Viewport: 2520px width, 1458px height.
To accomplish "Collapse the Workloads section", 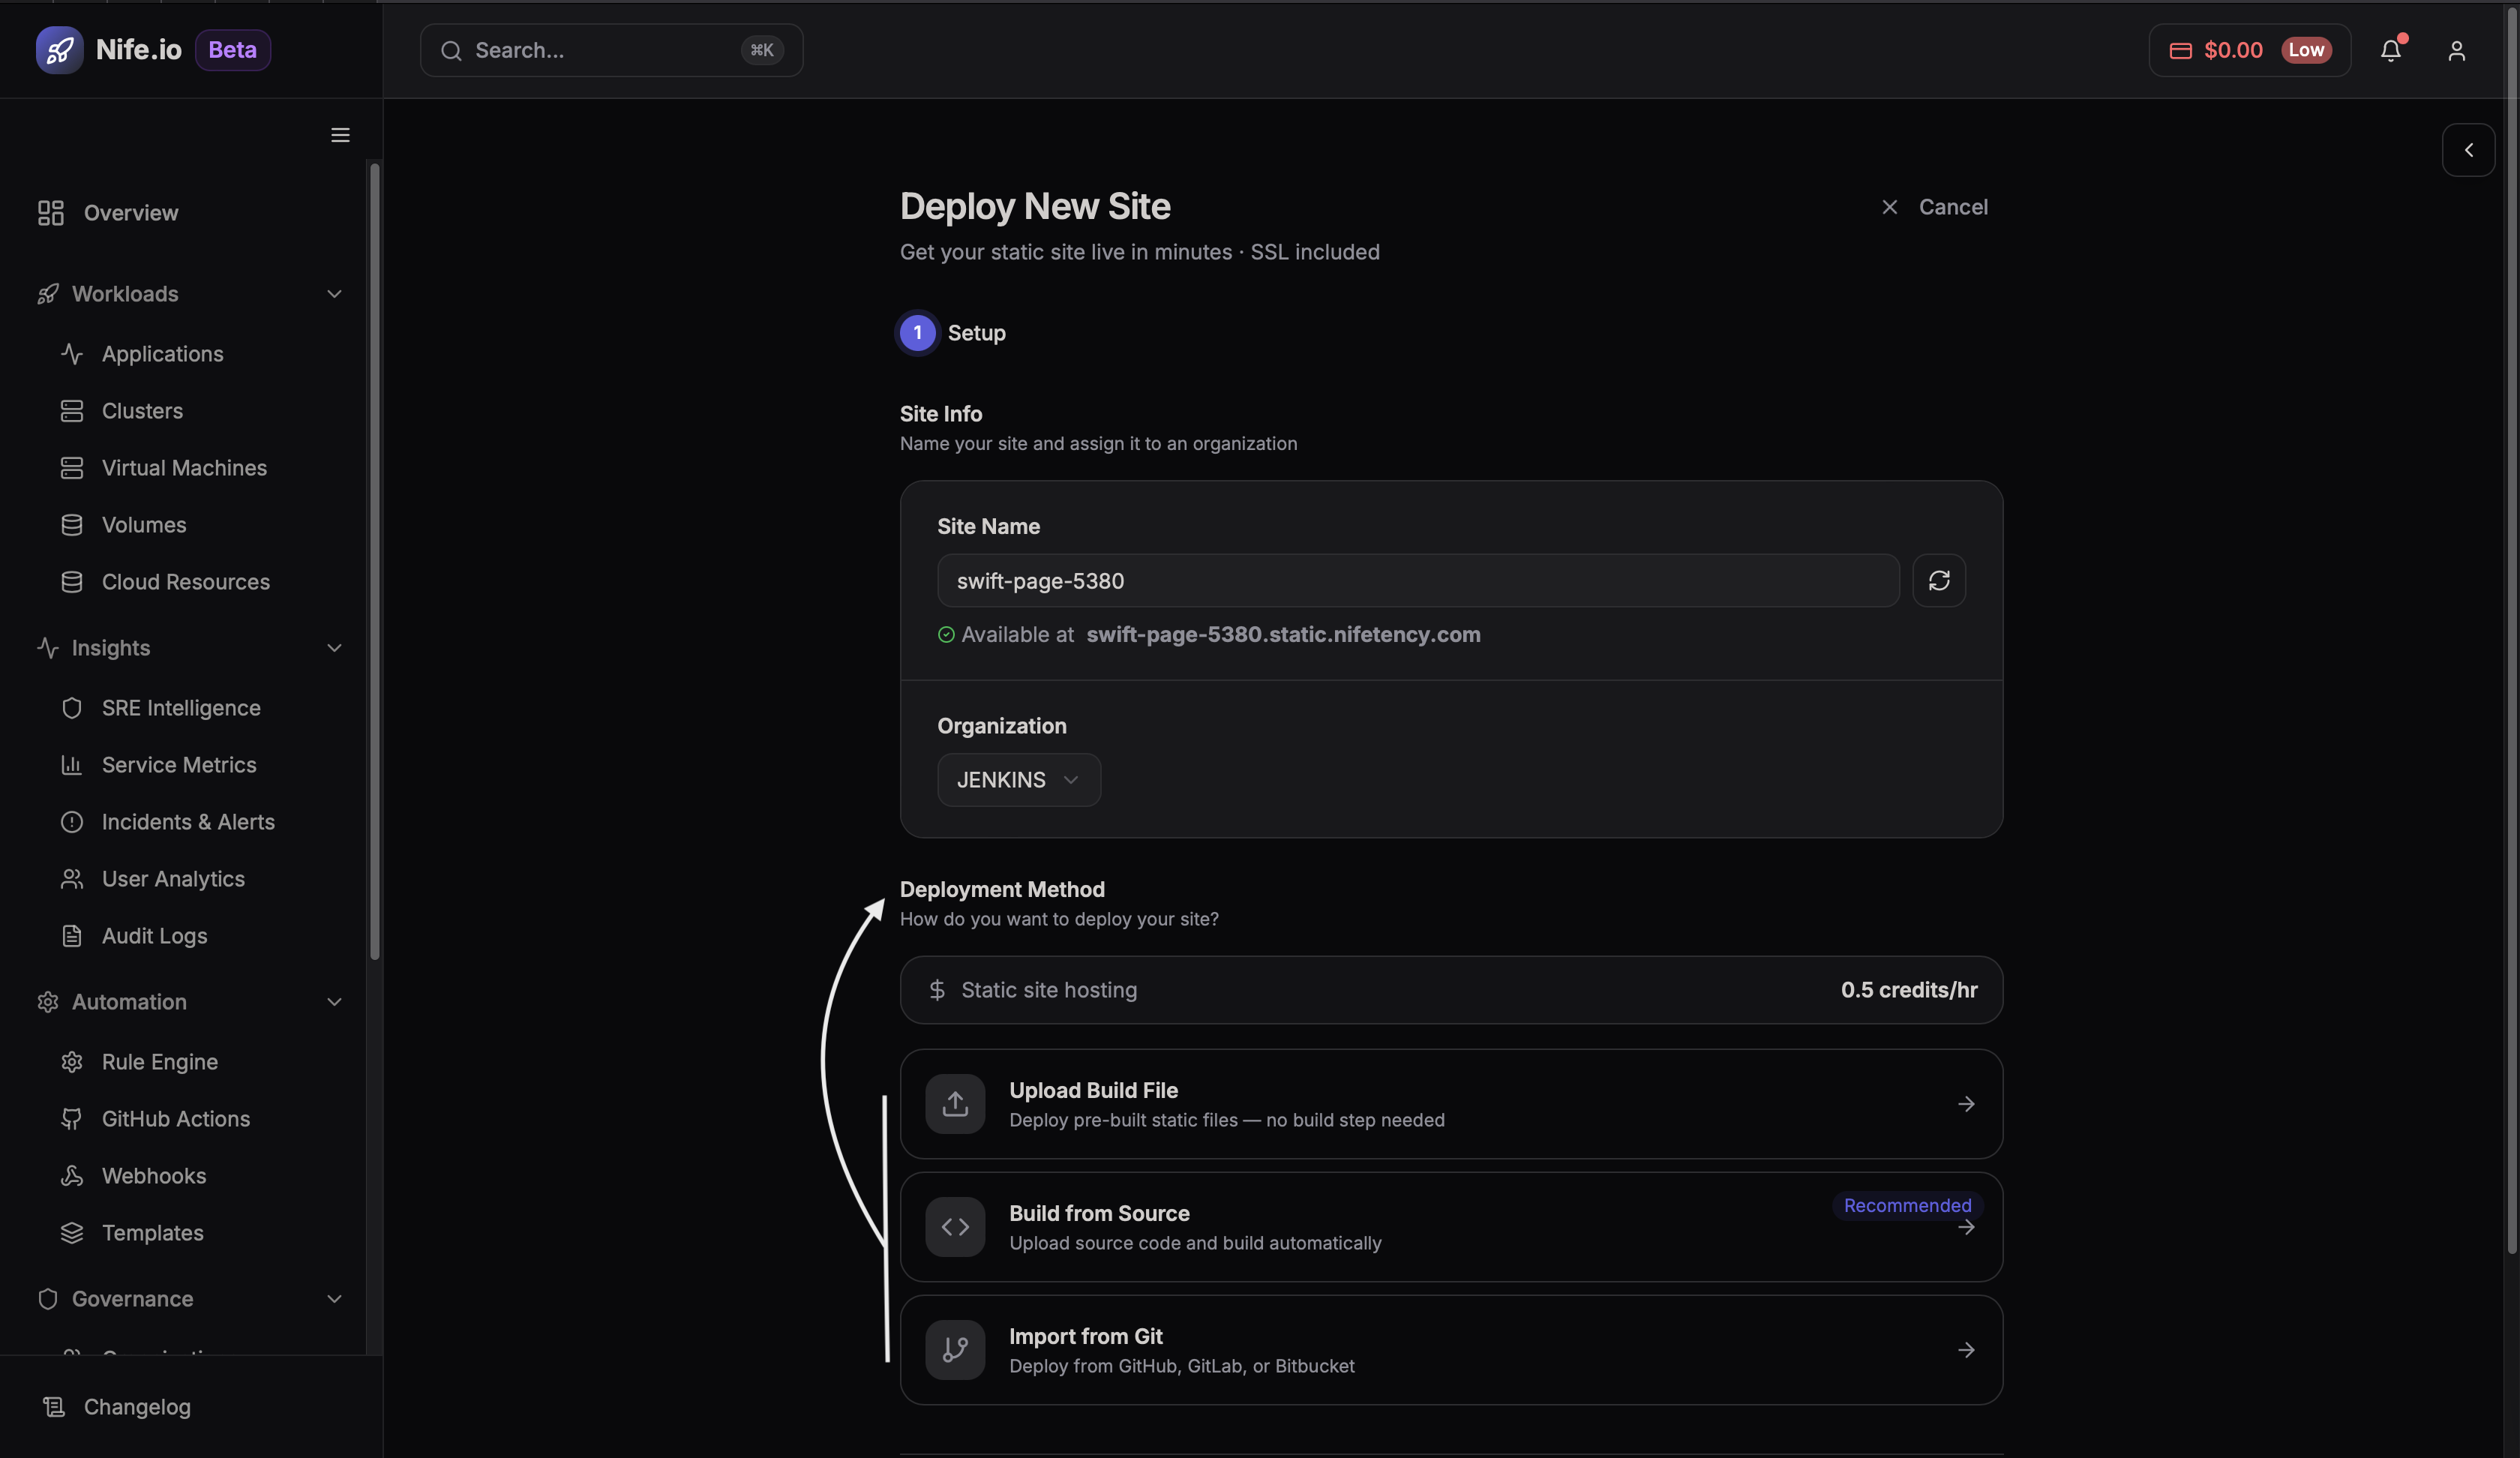I will pos(334,294).
